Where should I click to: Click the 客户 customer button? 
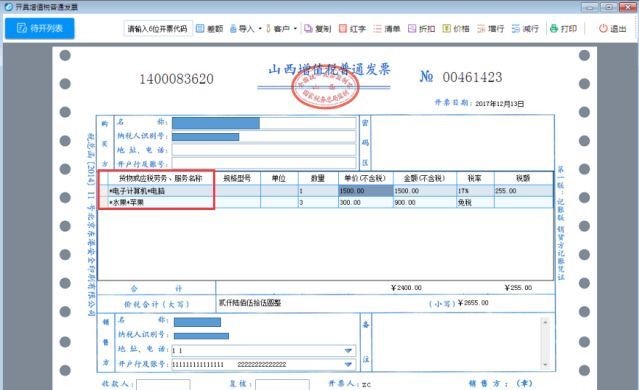click(x=278, y=29)
